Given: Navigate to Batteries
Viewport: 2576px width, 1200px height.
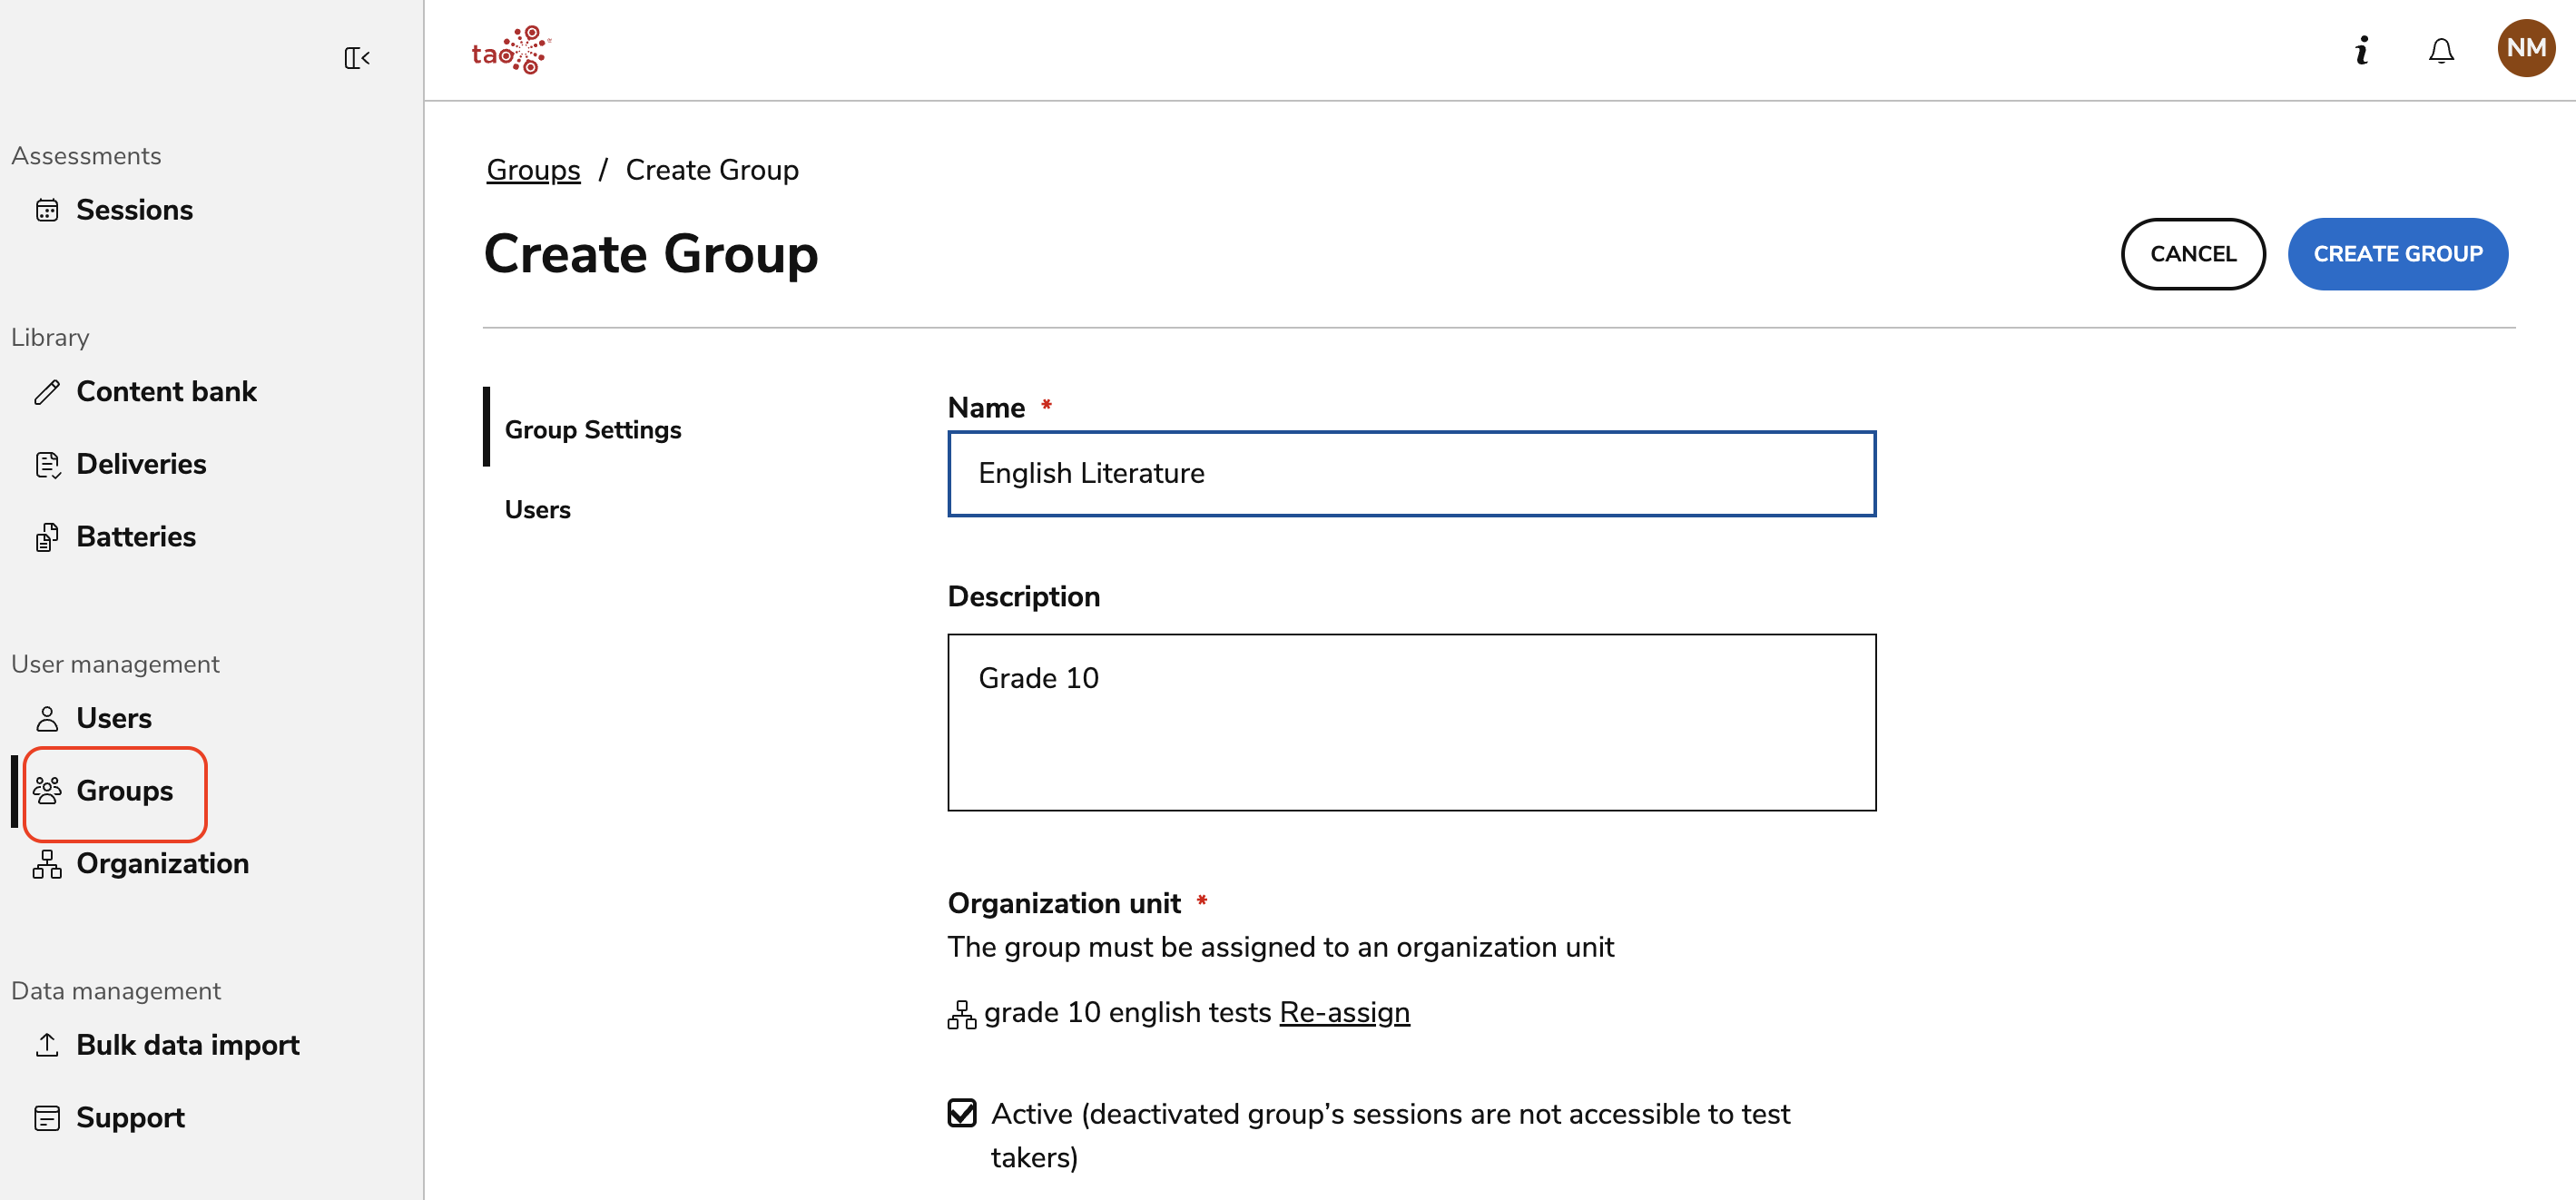Looking at the screenshot, I should point(136,537).
